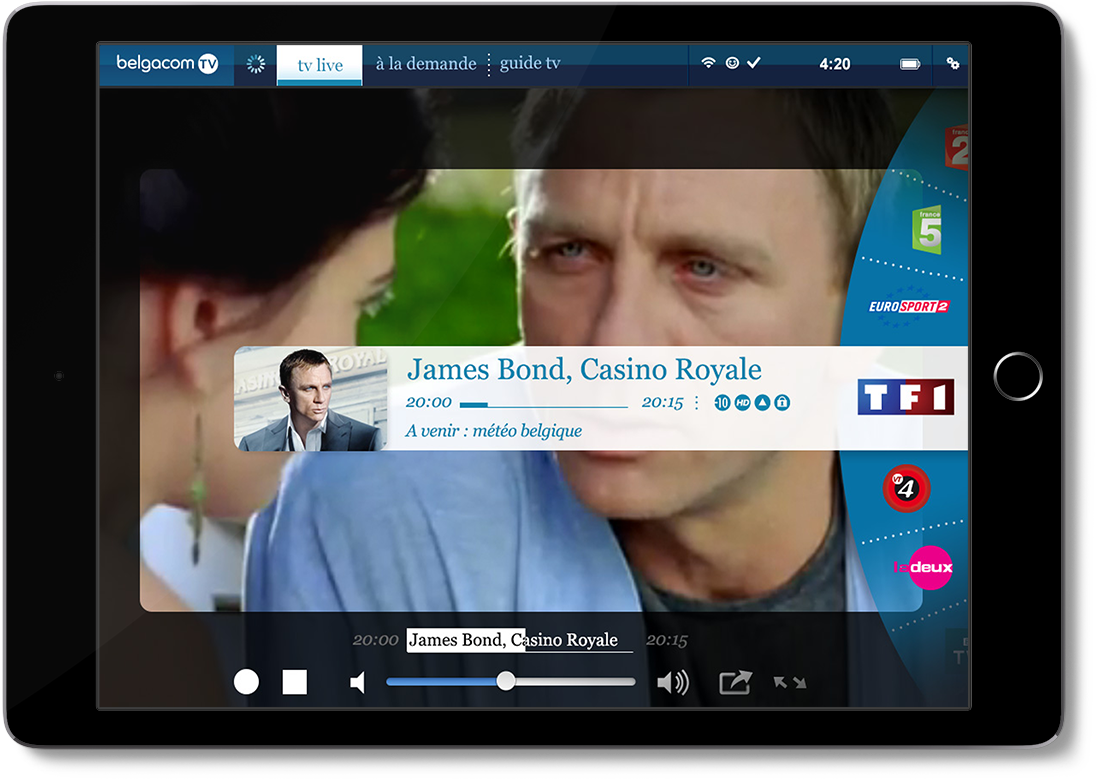Switch to the tv live tab
The image size is (1097, 779).
point(320,65)
